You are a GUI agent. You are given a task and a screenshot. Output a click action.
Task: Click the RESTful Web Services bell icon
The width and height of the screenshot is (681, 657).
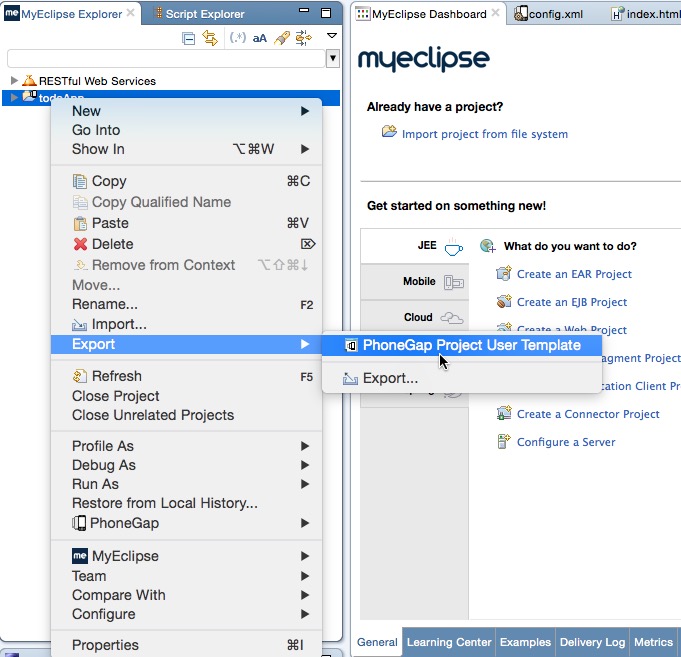click(x=29, y=80)
